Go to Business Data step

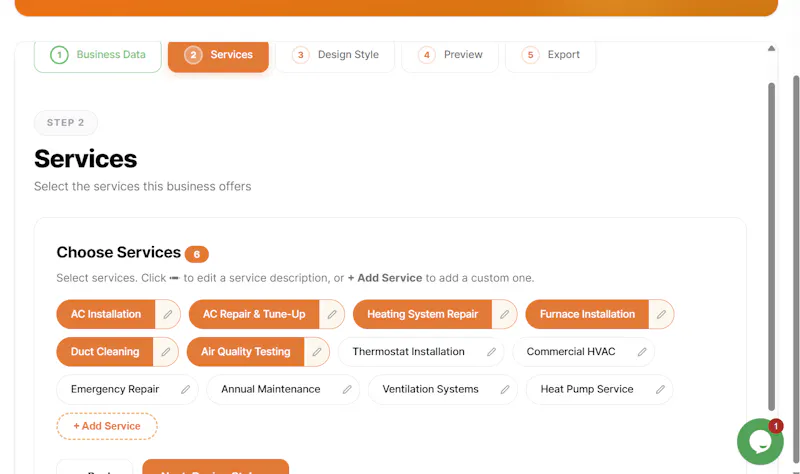pos(97,55)
